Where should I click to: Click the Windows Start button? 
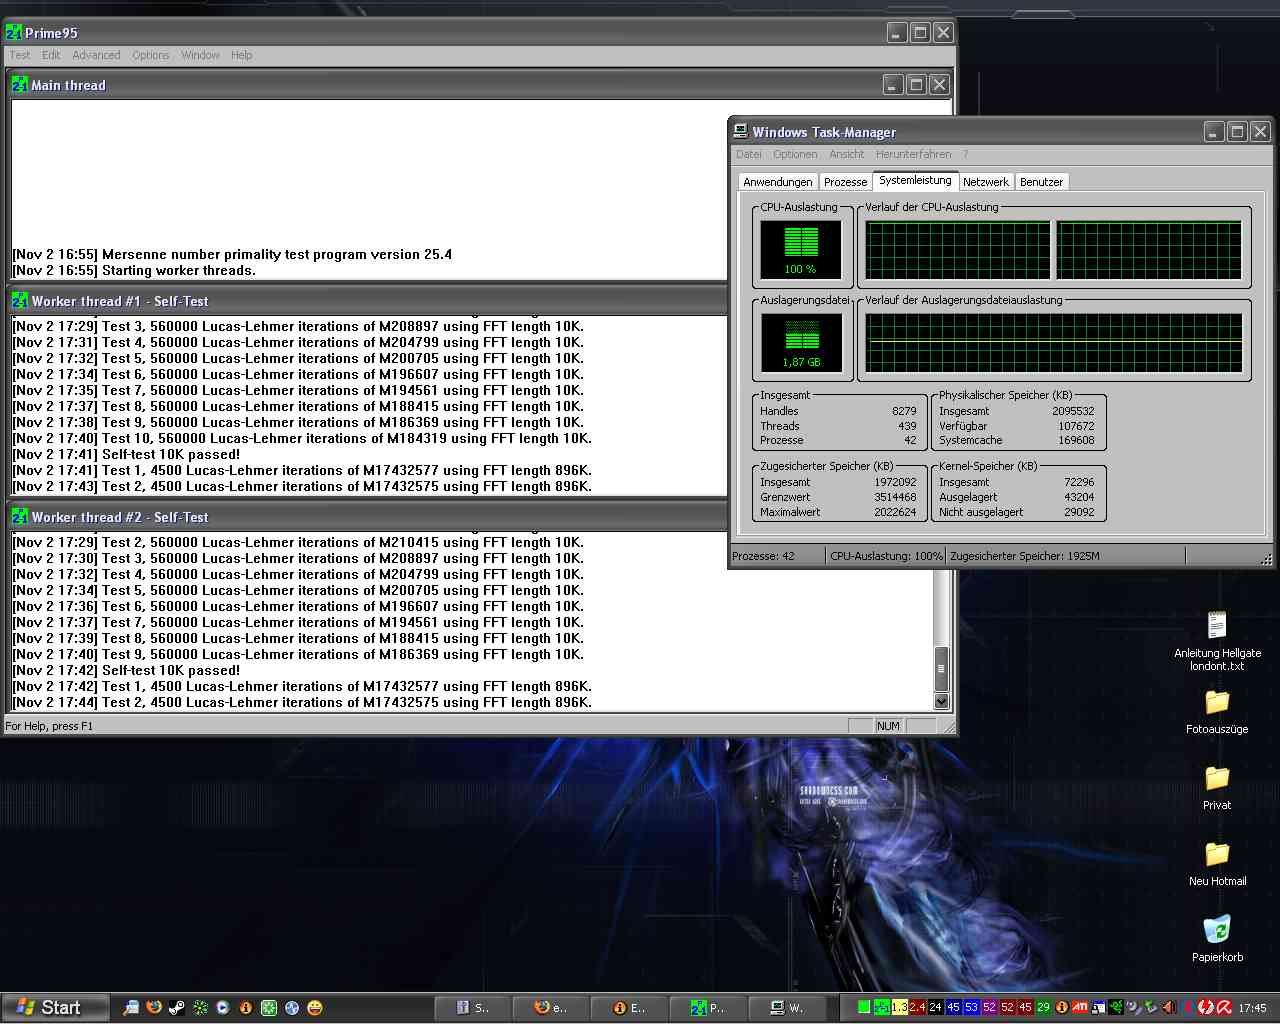[x=55, y=1007]
